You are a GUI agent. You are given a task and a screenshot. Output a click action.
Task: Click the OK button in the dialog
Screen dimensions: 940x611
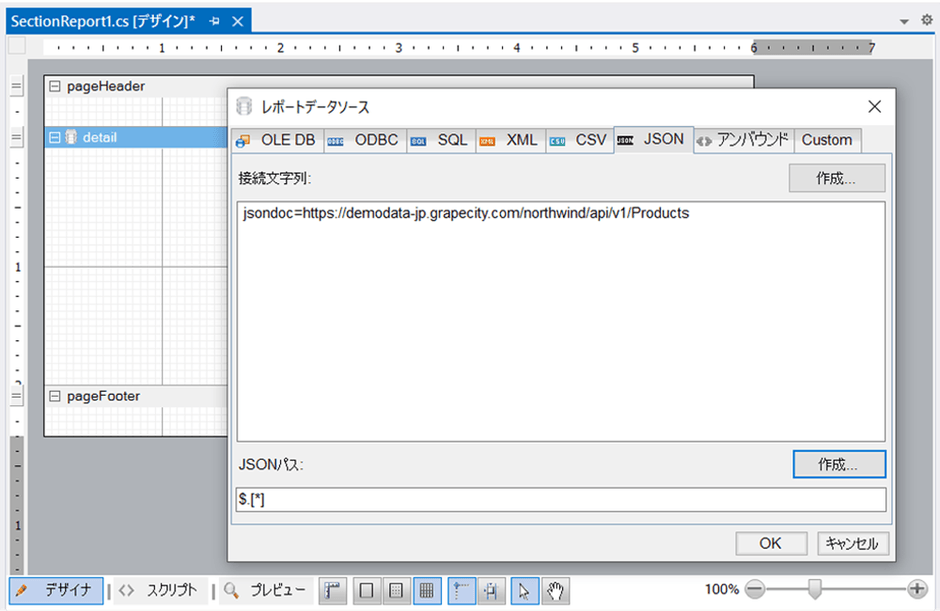pos(771,543)
